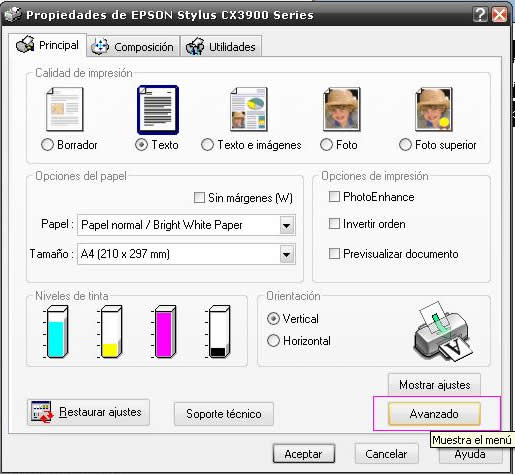Switch to the Composición tab

[133, 47]
